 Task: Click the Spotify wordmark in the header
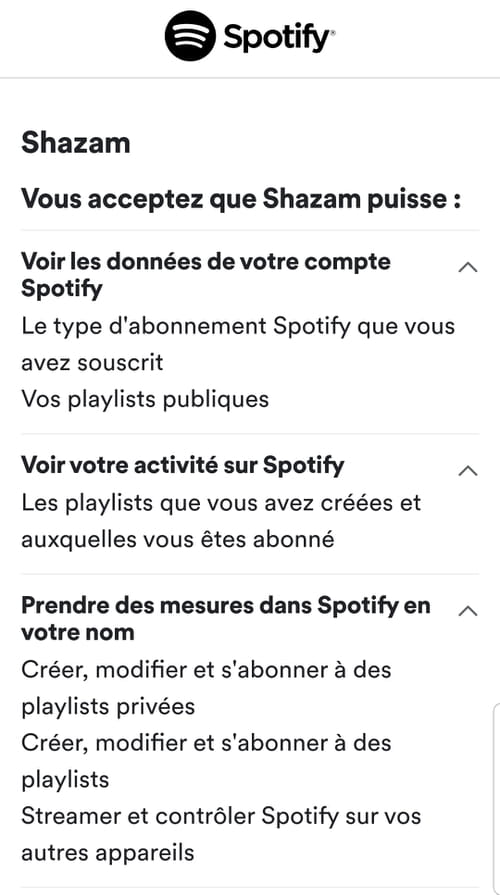[276, 37]
